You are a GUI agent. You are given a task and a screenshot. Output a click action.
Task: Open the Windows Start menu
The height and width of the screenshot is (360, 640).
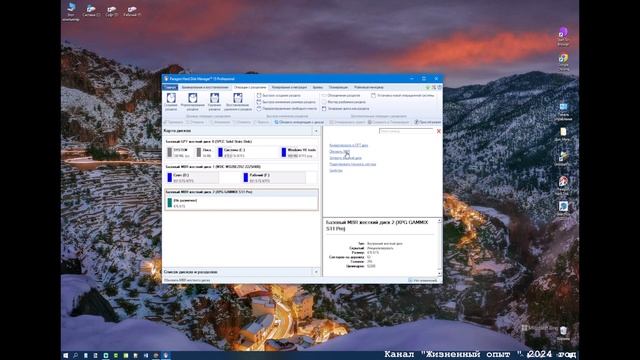pos(65,356)
